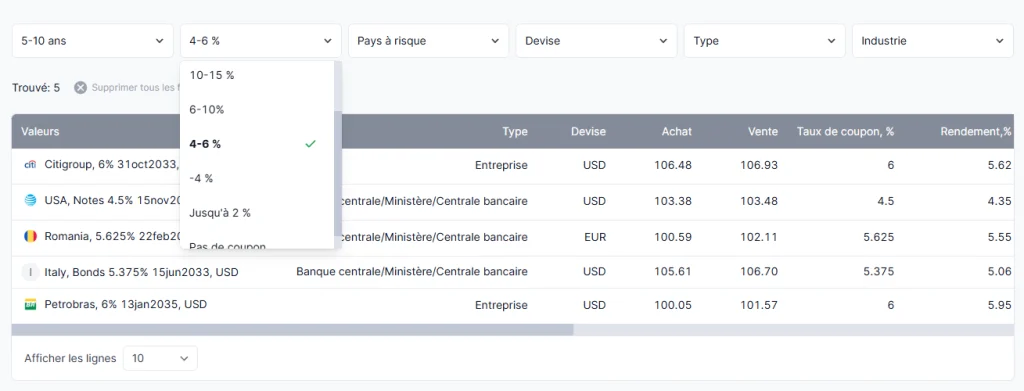Select the 10-15 % coupon option
This screenshot has width=1024, height=391.
(257, 75)
